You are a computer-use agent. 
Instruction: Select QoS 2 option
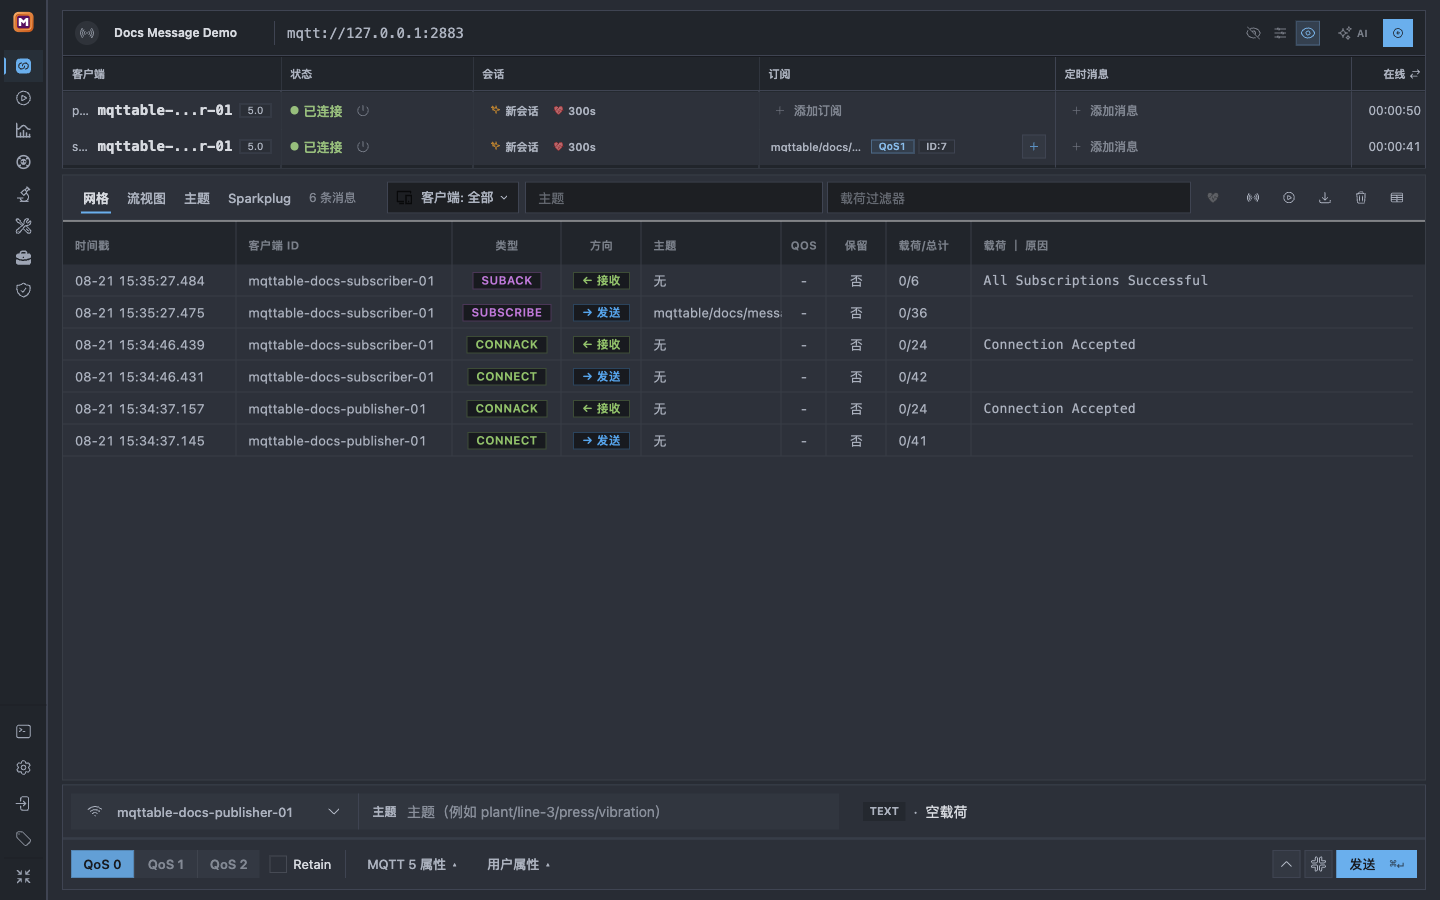228,864
